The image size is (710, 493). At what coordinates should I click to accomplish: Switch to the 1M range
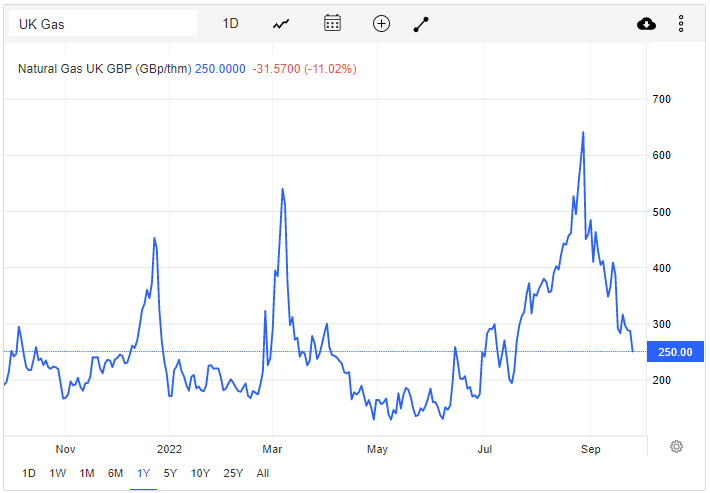coord(86,473)
